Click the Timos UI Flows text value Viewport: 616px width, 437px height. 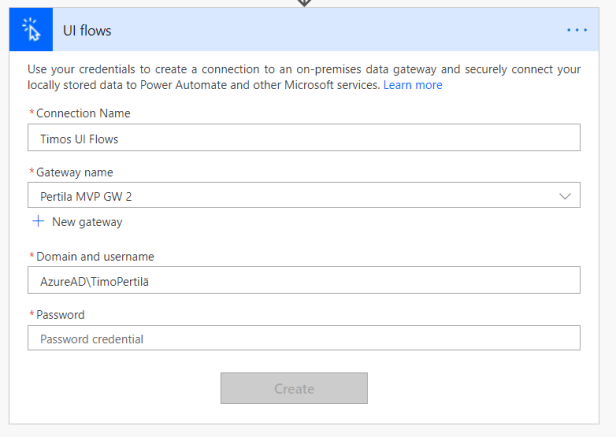click(79, 139)
